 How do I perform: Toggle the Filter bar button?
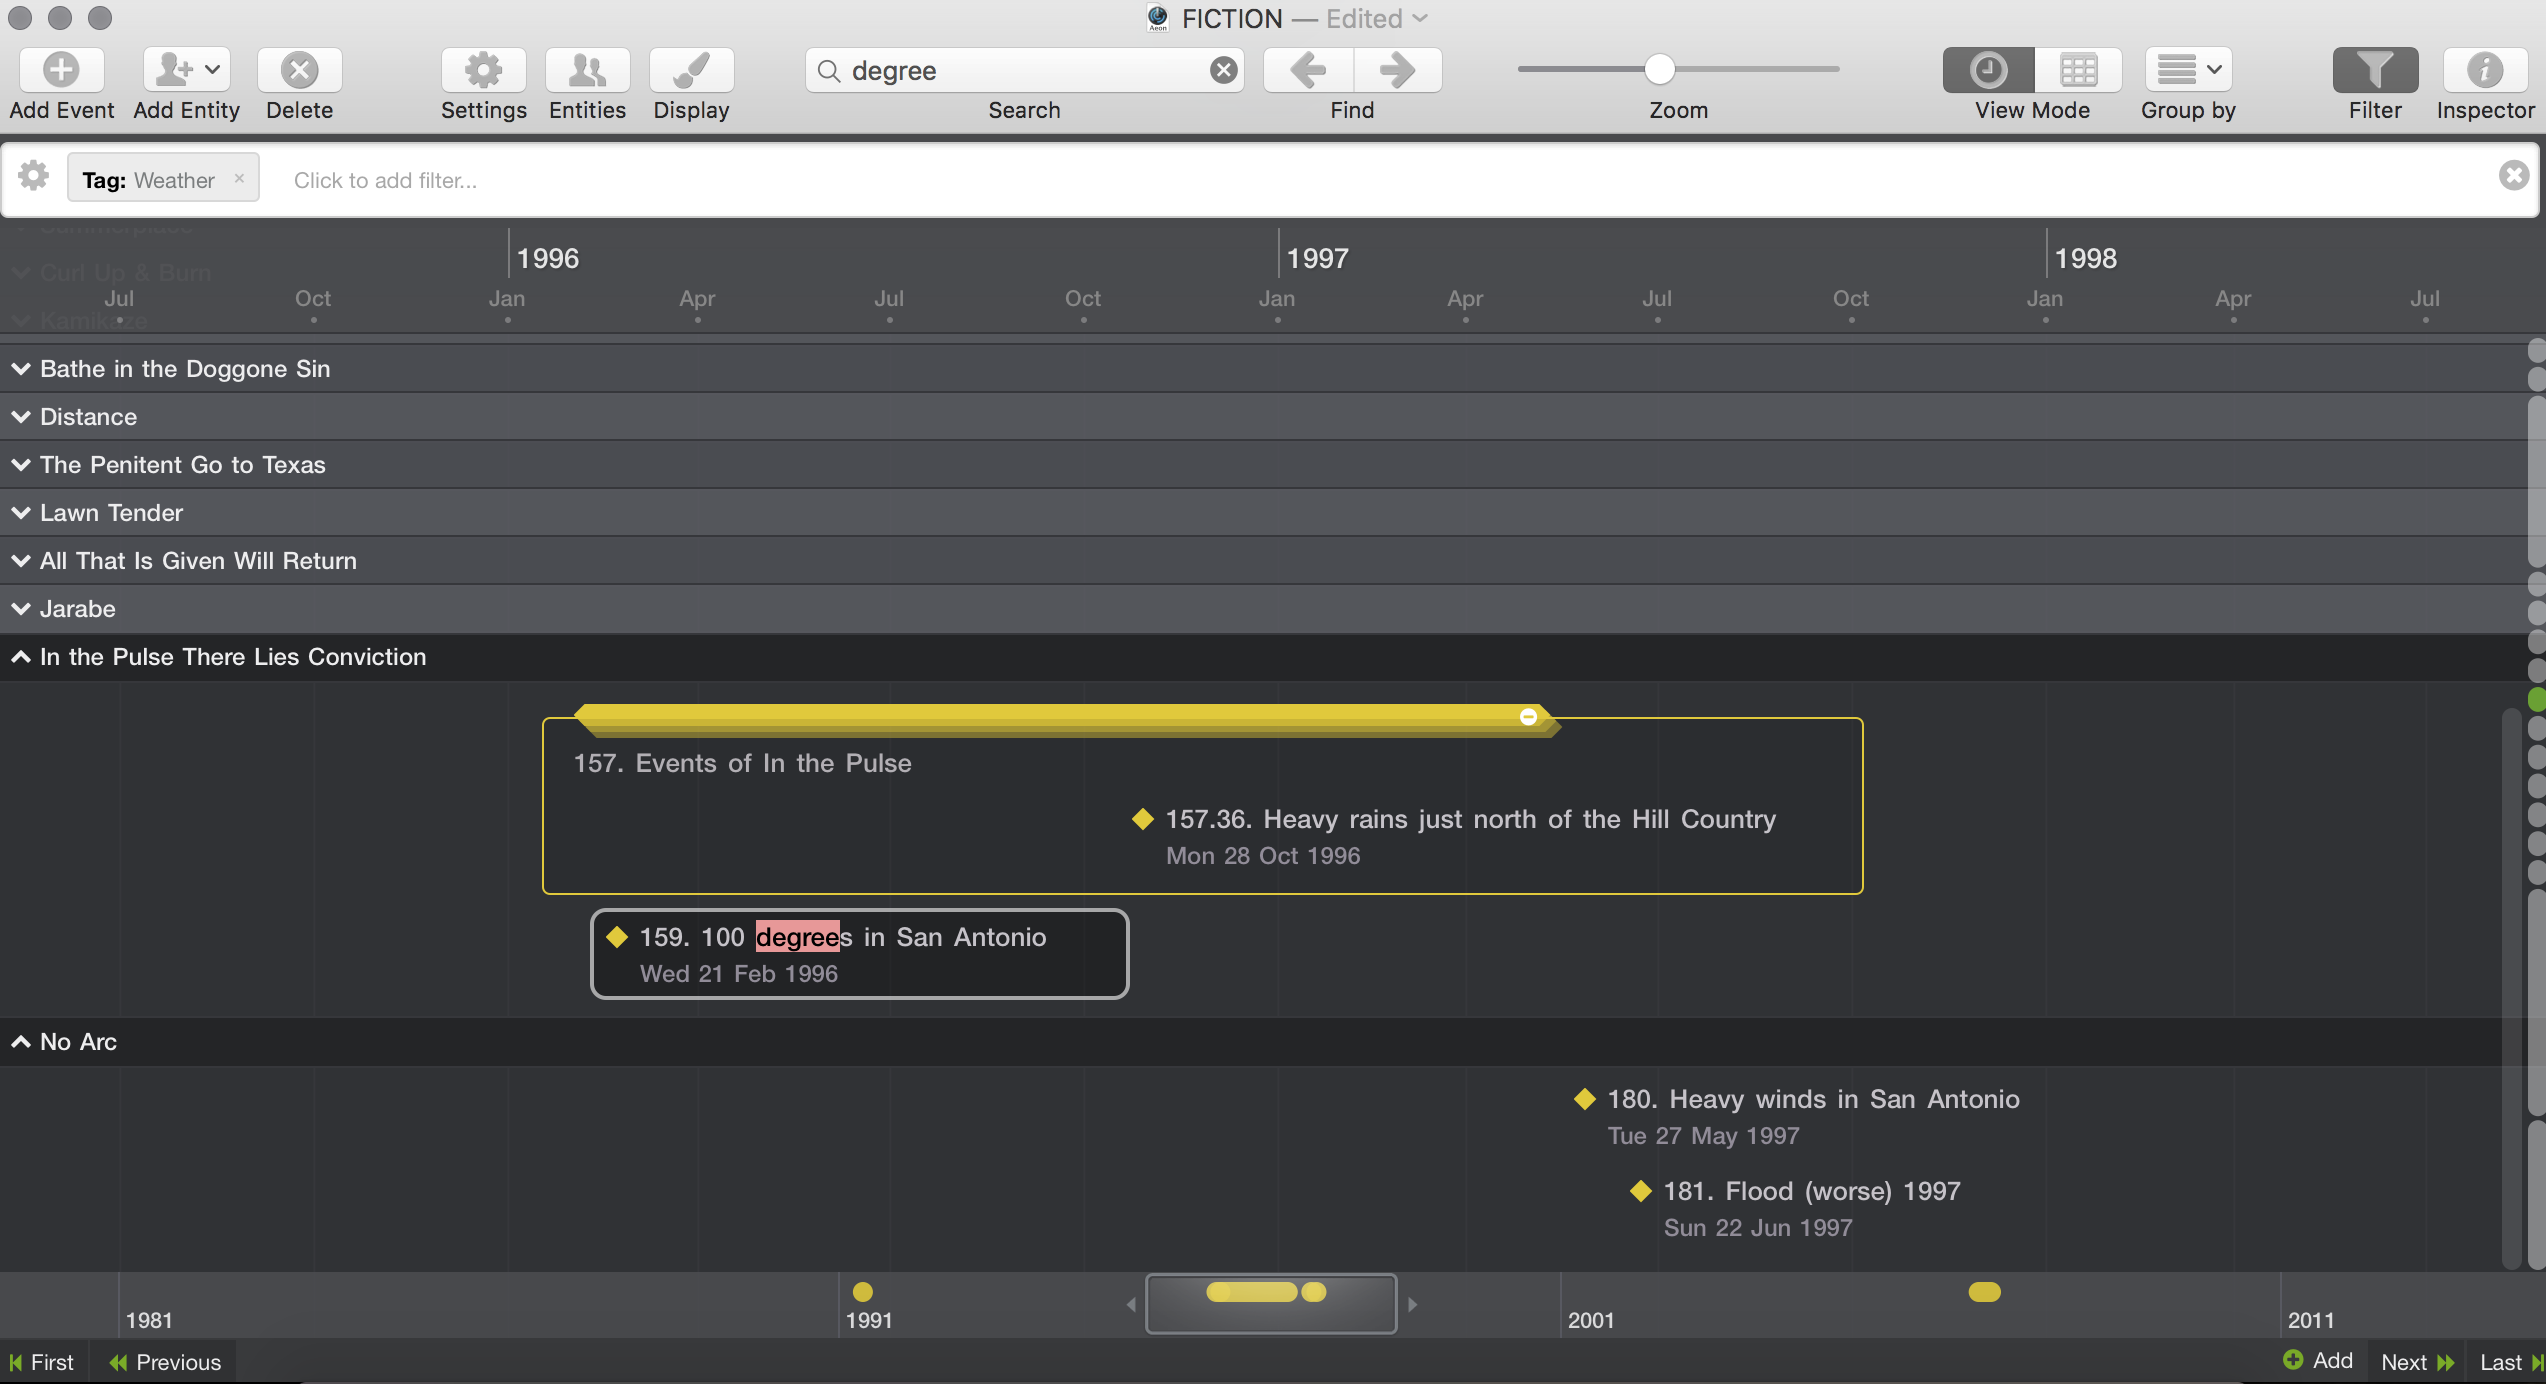coord(2375,70)
